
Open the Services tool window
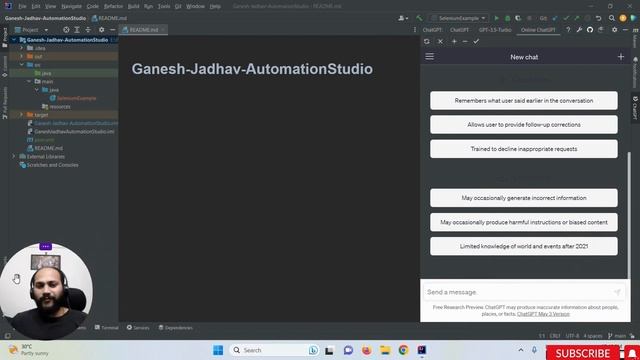click(x=138, y=327)
